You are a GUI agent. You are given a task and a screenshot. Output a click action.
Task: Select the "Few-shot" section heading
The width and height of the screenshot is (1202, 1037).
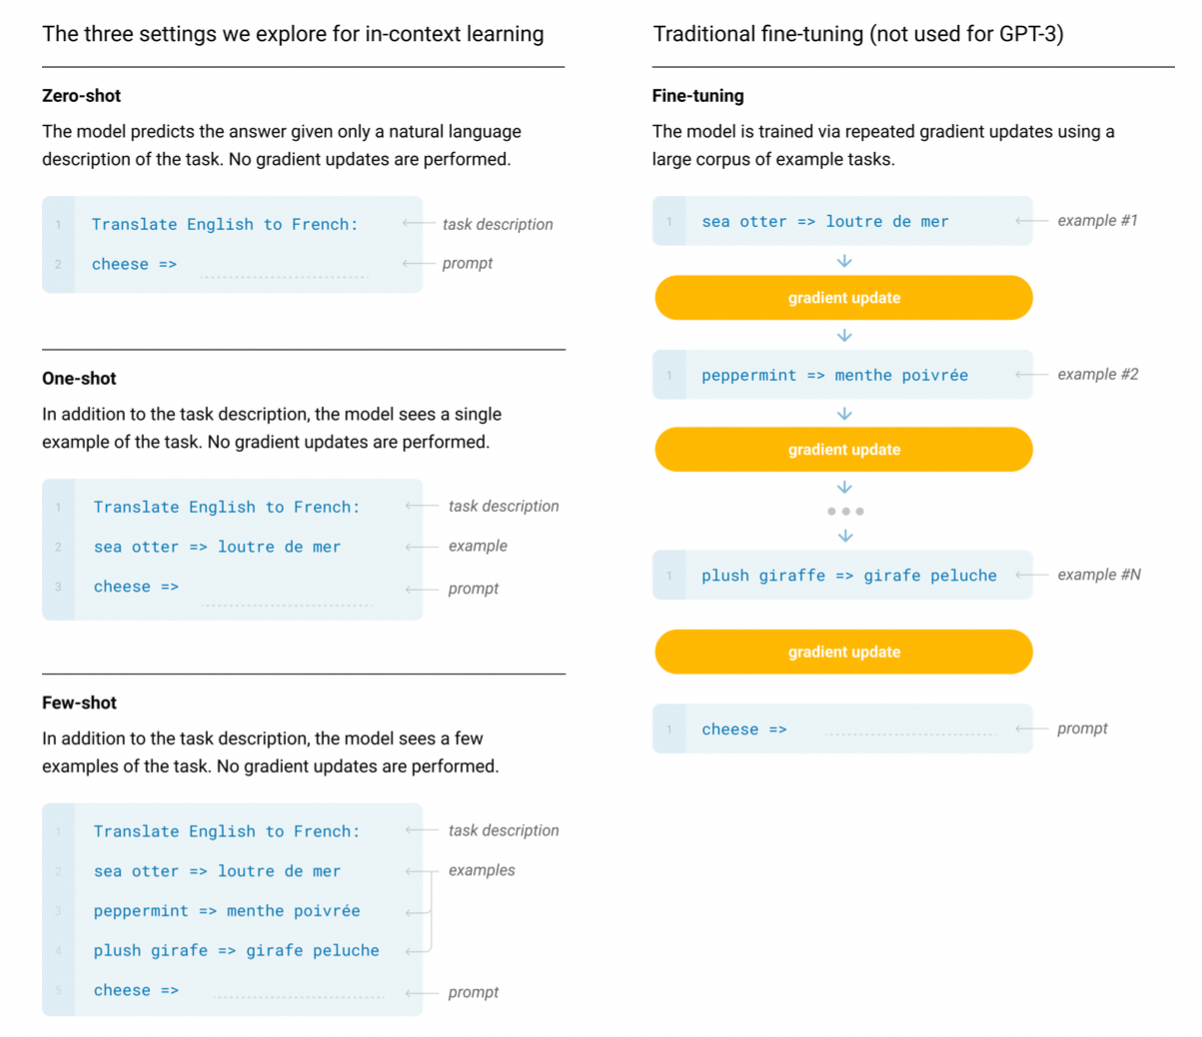pos(79,703)
